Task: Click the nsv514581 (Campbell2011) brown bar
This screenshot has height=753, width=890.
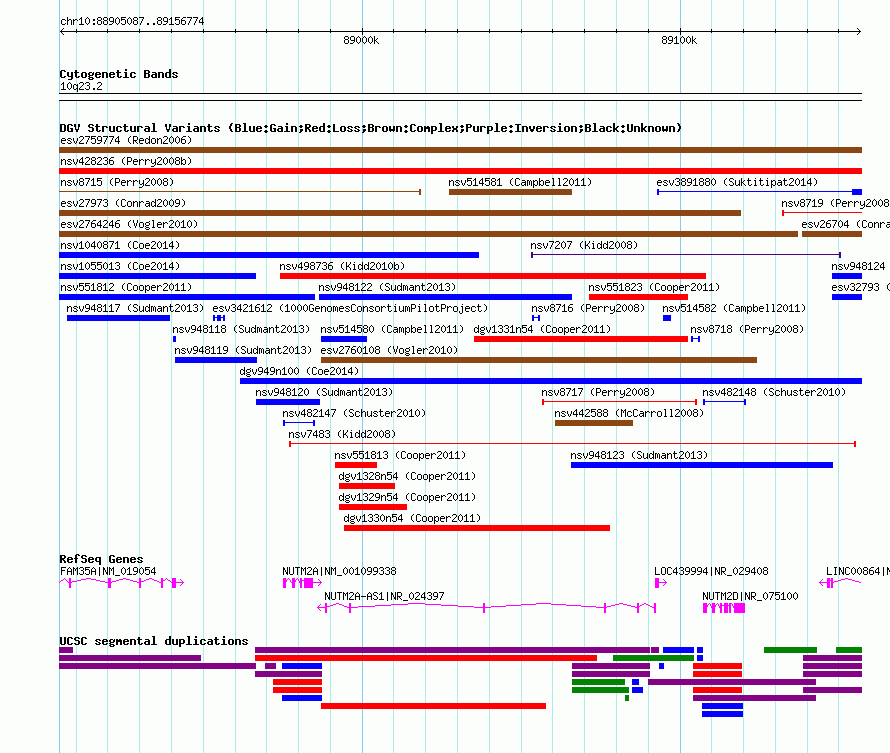Action: [510, 192]
